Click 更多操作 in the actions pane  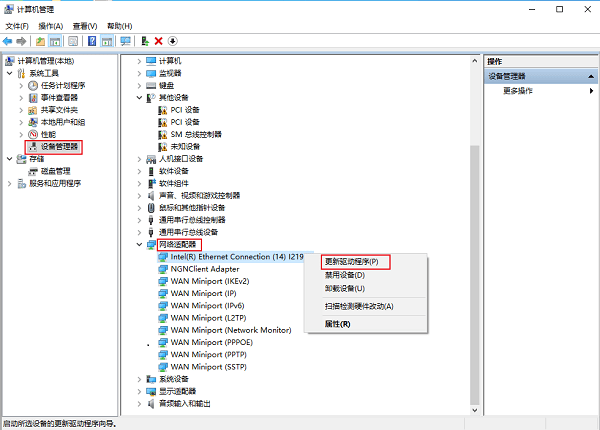(x=518, y=91)
